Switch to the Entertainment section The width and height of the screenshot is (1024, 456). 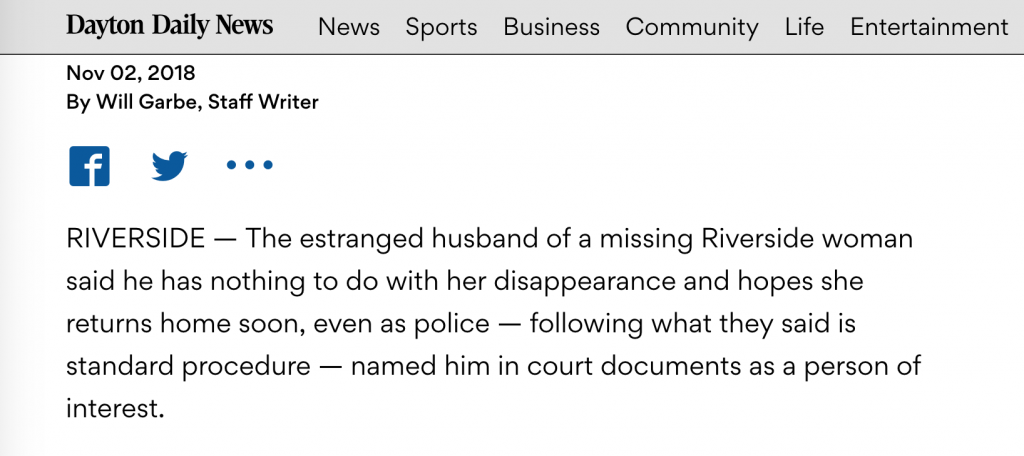pyautogui.click(x=929, y=27)
